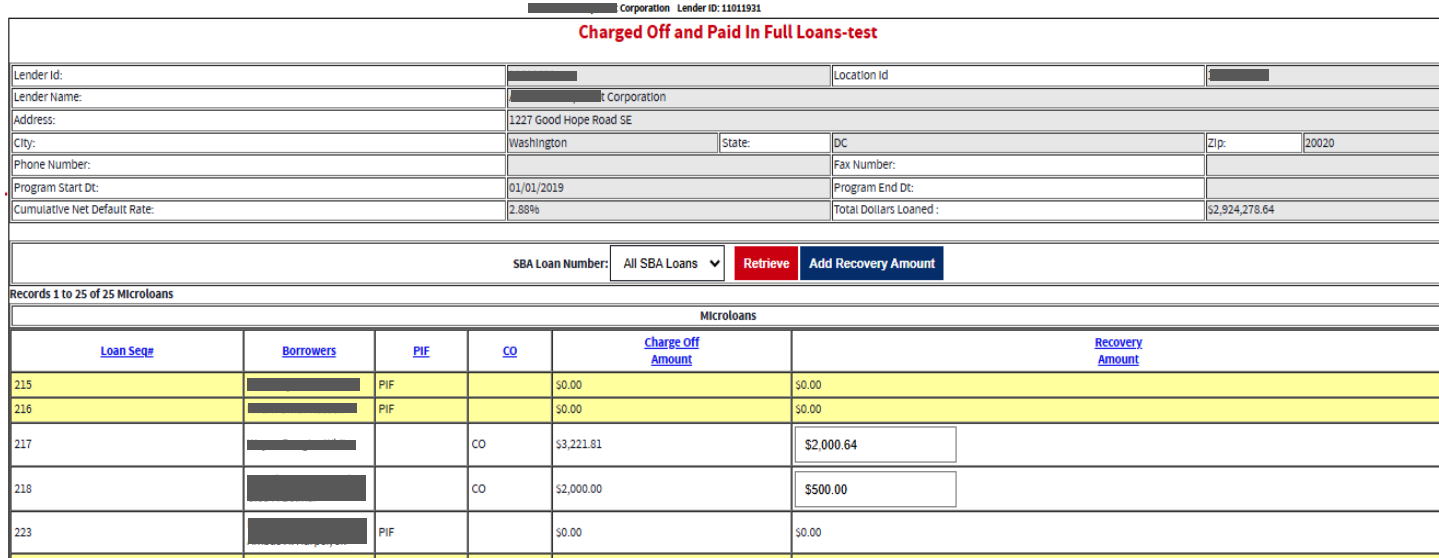Edit the $500.00 recovery amount field
The image size is (1439, 558).
[875, 490]
